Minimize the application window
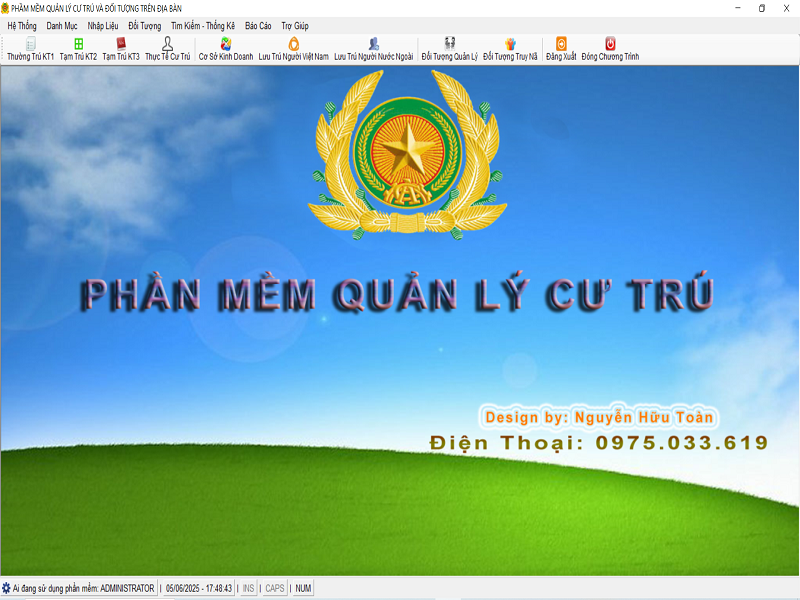The width and height of the screenshot is (800, 600). click(x=738, y=8)
